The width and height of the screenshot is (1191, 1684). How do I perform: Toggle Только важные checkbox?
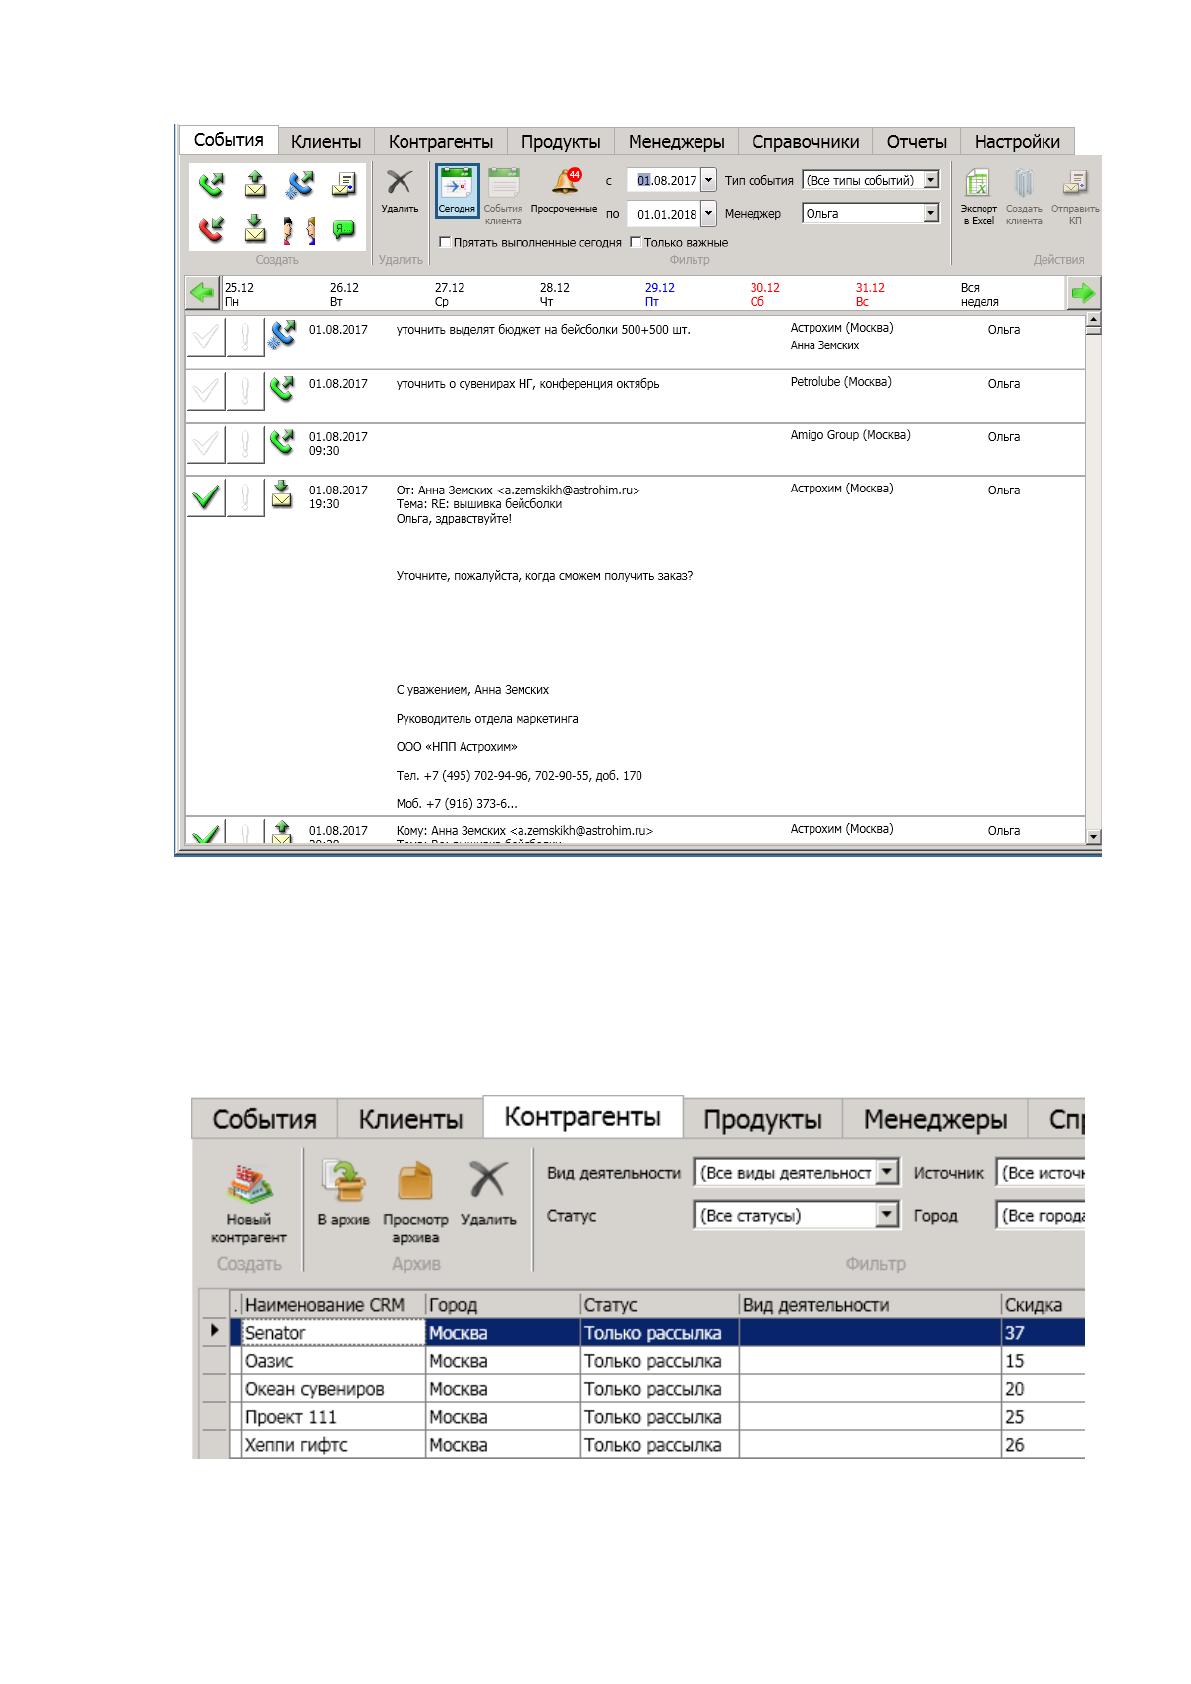pyautogui.click(x=636, y=243)
